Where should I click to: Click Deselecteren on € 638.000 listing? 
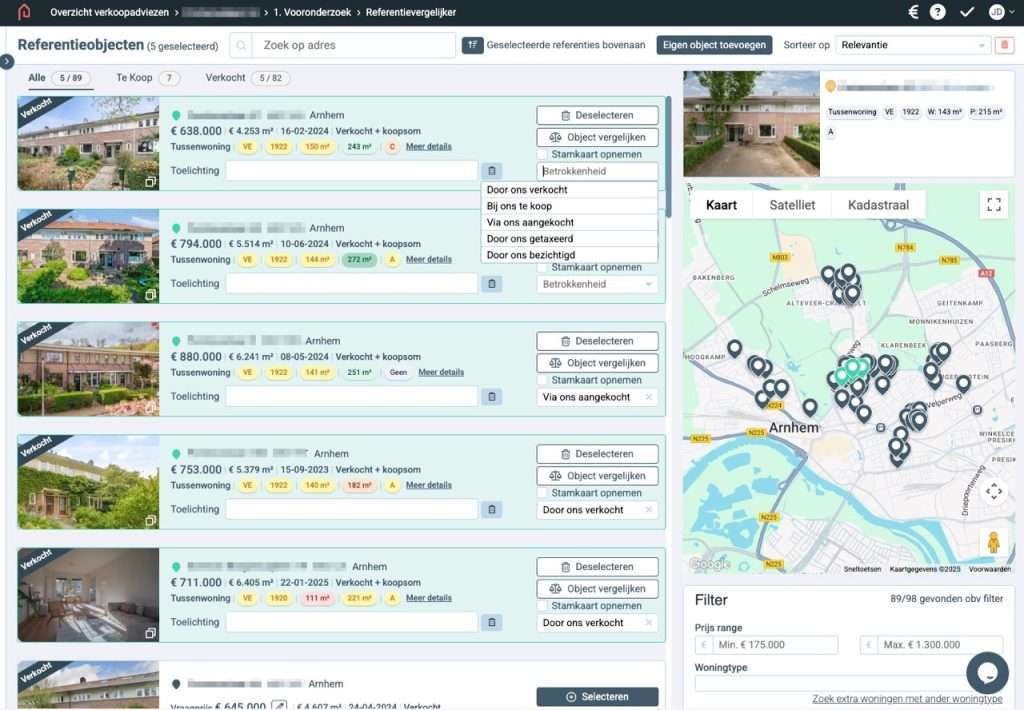(597, 115)
